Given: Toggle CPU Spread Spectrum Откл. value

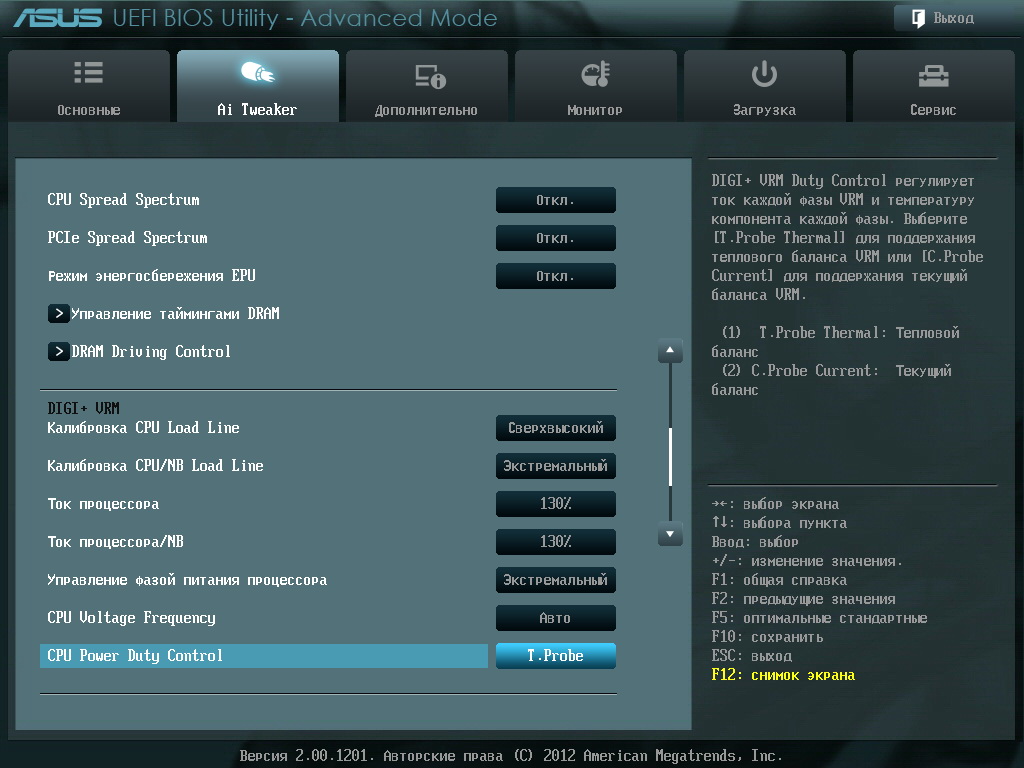Looking at the screenshot, I should [555, 200].
